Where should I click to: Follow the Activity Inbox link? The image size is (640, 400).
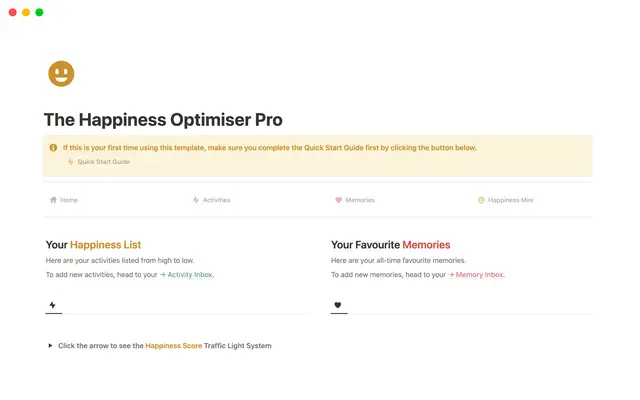(x=190, y=274)
